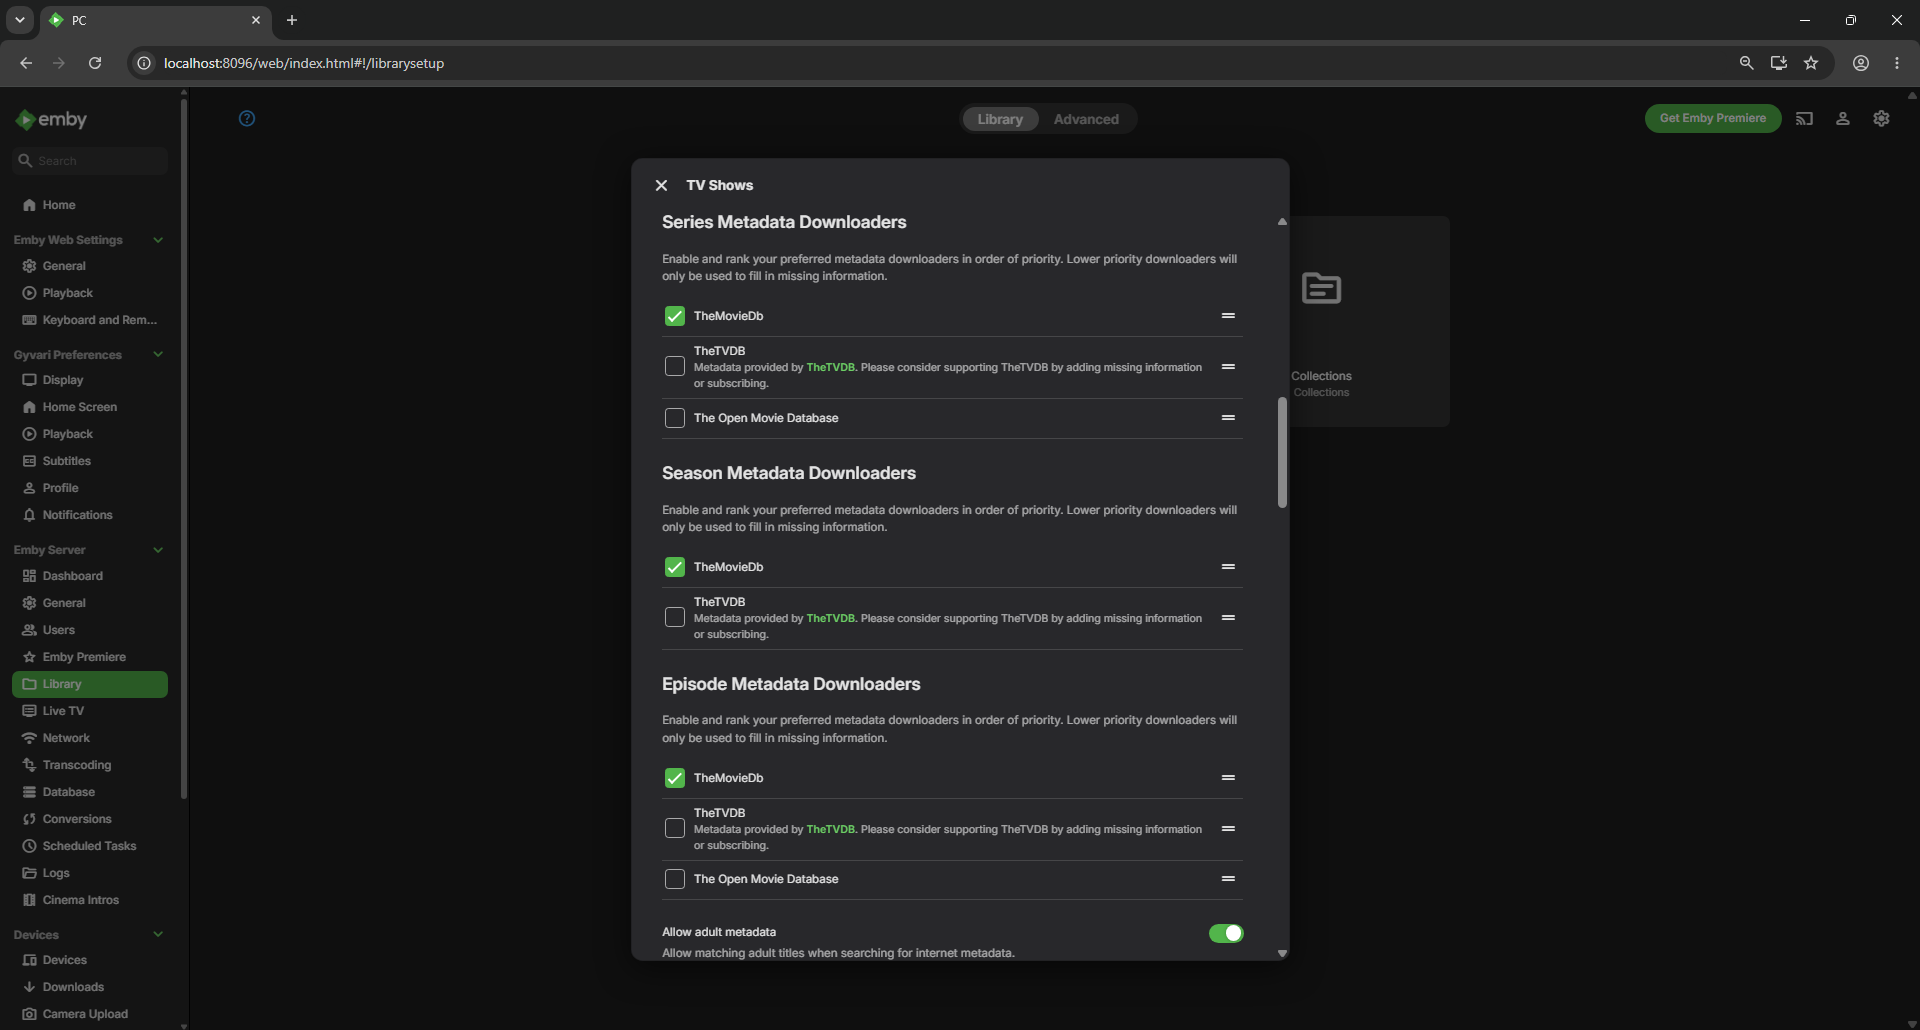The height and width of the screenshot is (1030, 1920).
Task: Open Notifications in sidebar
Action: (90, 515)
